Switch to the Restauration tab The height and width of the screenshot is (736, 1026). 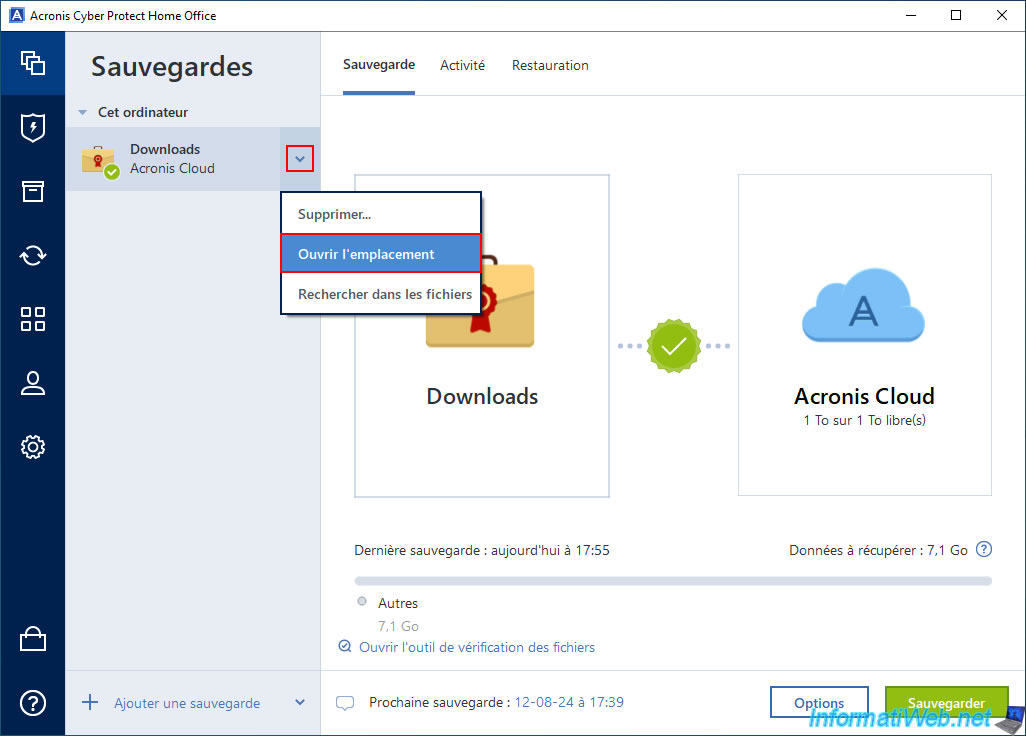(x=550, y=65)
